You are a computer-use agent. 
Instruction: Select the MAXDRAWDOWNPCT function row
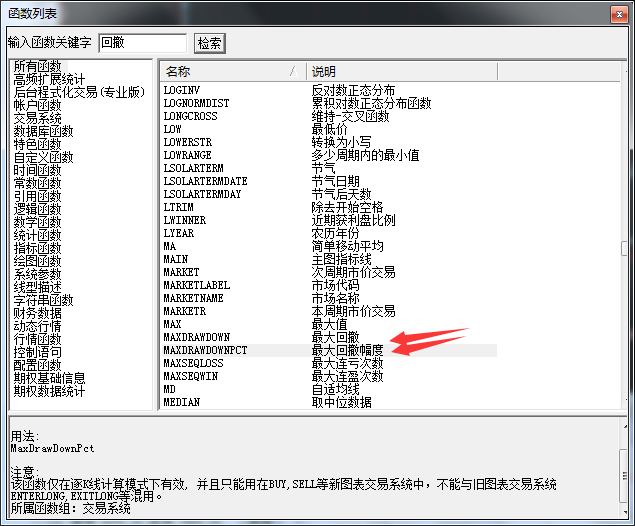329,350
